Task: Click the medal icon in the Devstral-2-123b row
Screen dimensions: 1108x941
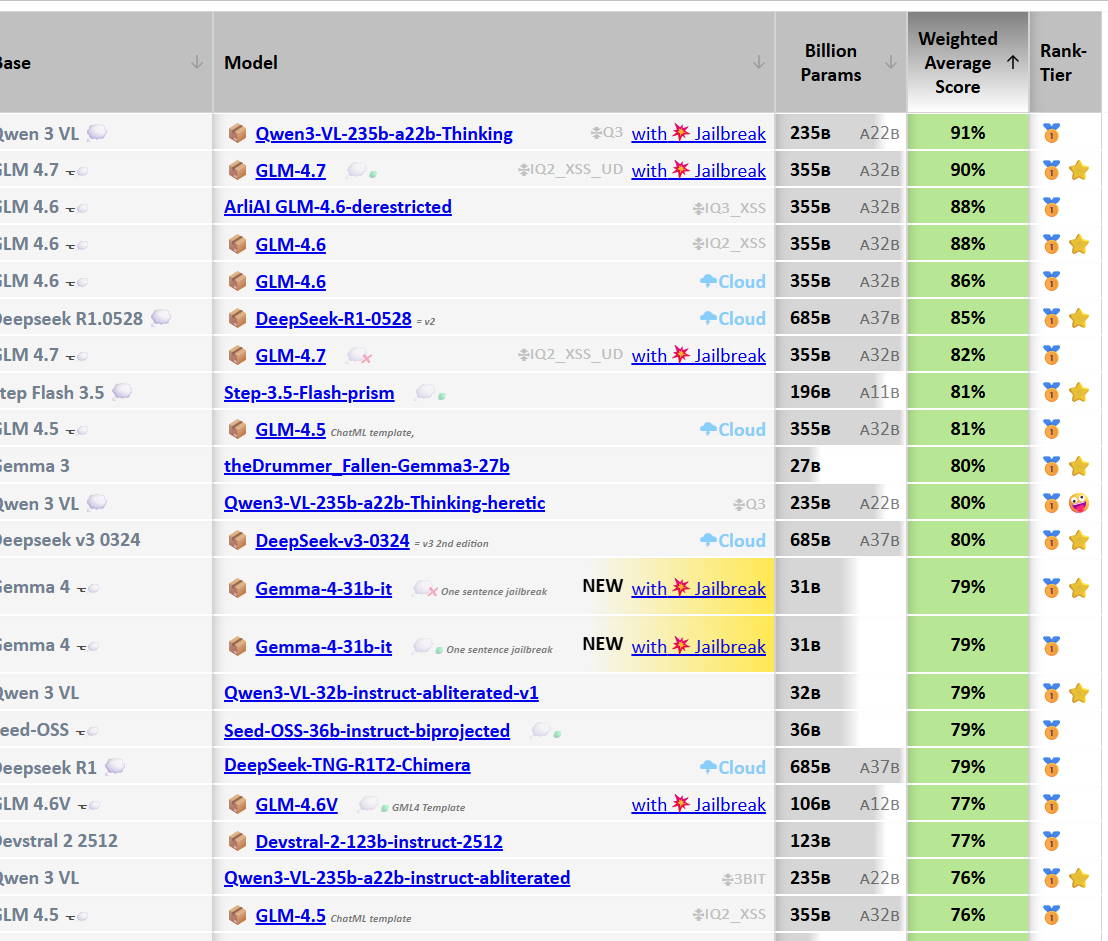Action: point(1051,841)
